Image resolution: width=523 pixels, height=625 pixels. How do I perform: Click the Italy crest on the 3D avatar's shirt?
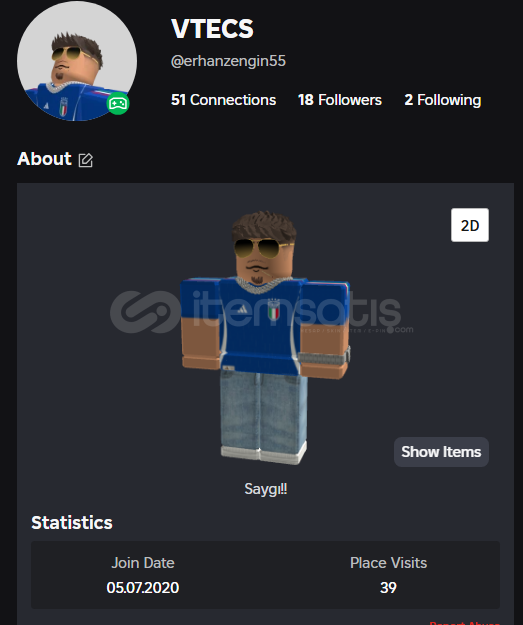click(273, 310)
